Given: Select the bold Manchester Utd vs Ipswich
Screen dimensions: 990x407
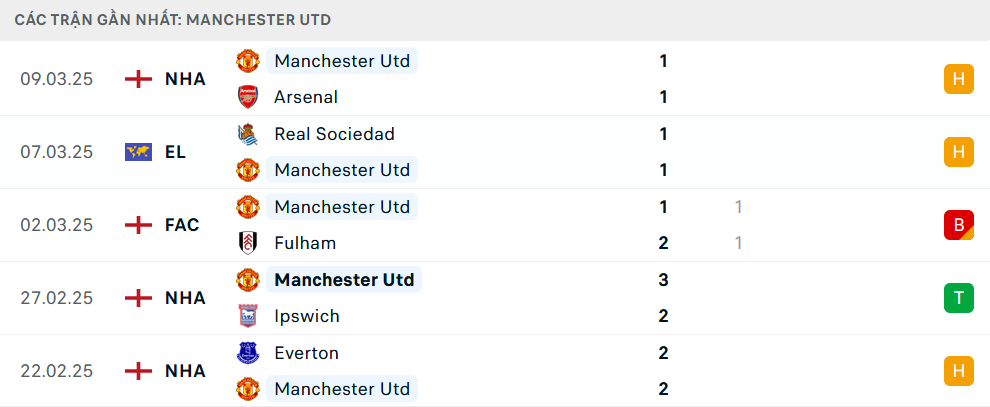Looking at the screenshot, I should click(344, 280).
